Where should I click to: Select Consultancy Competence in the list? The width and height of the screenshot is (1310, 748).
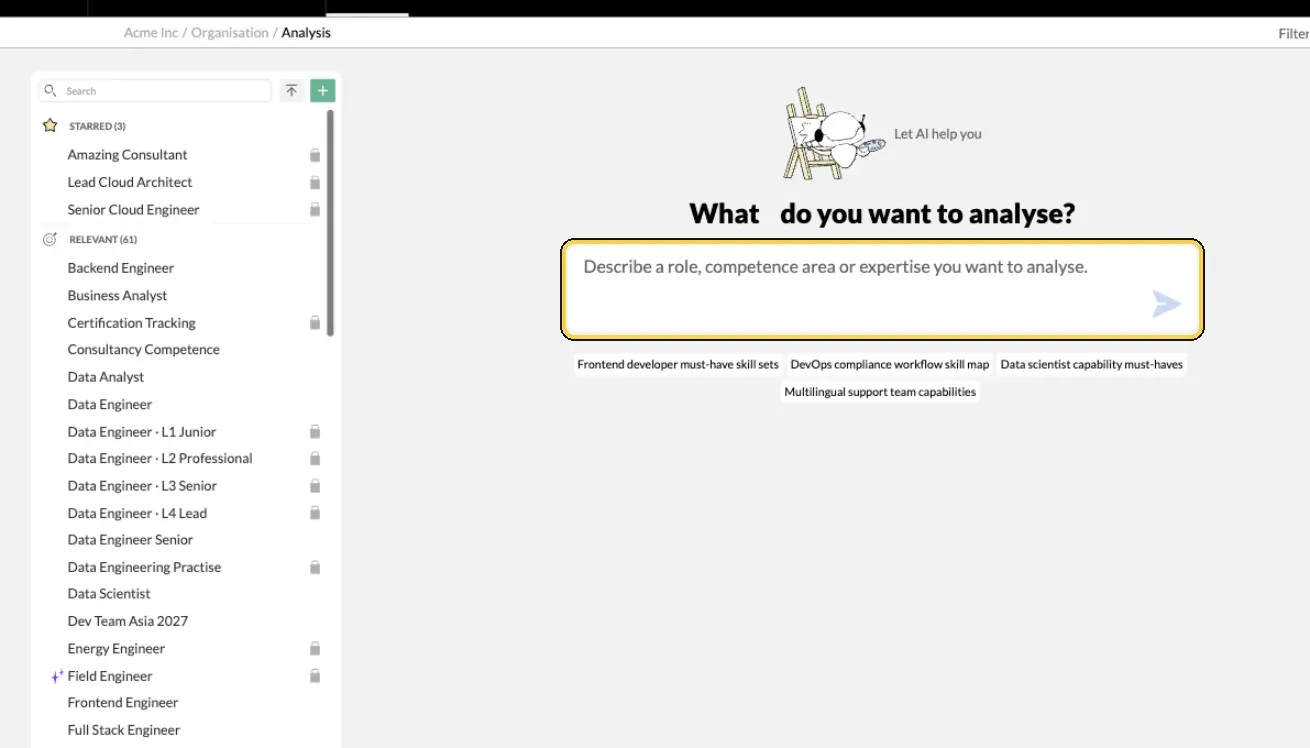click(x=143, y=350)
